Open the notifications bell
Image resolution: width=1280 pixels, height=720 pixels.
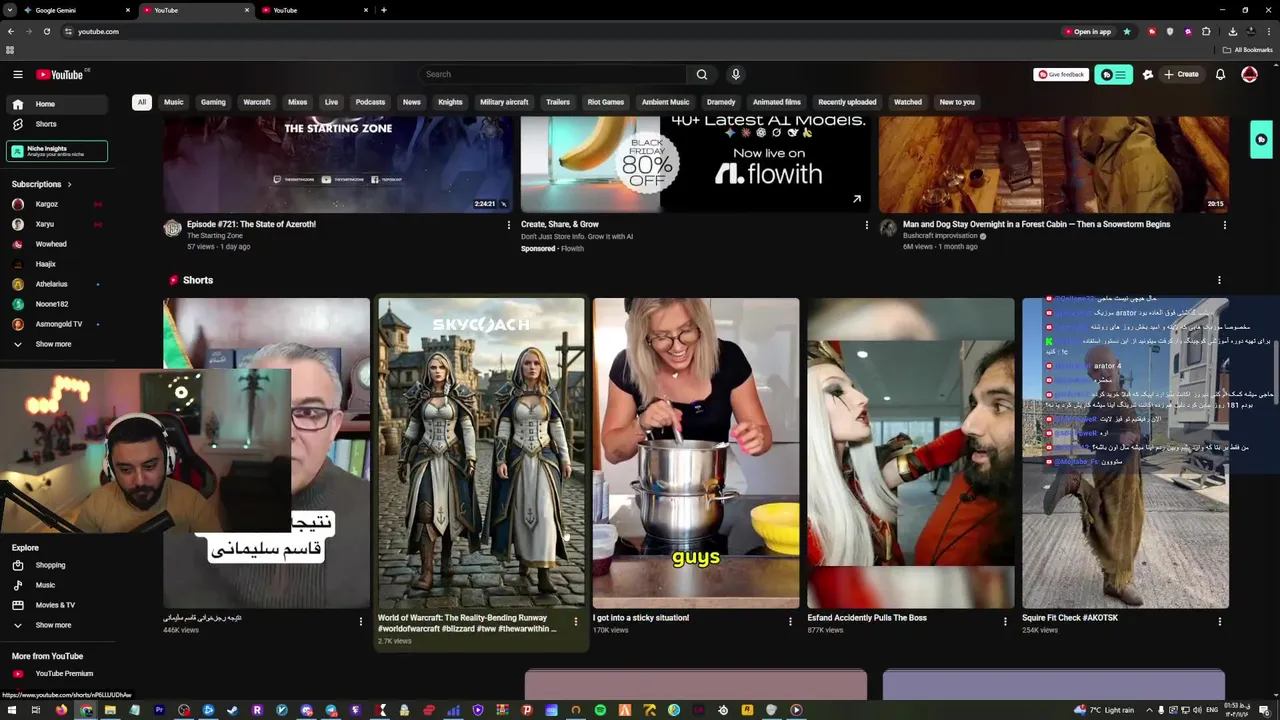pos(1220,74)
